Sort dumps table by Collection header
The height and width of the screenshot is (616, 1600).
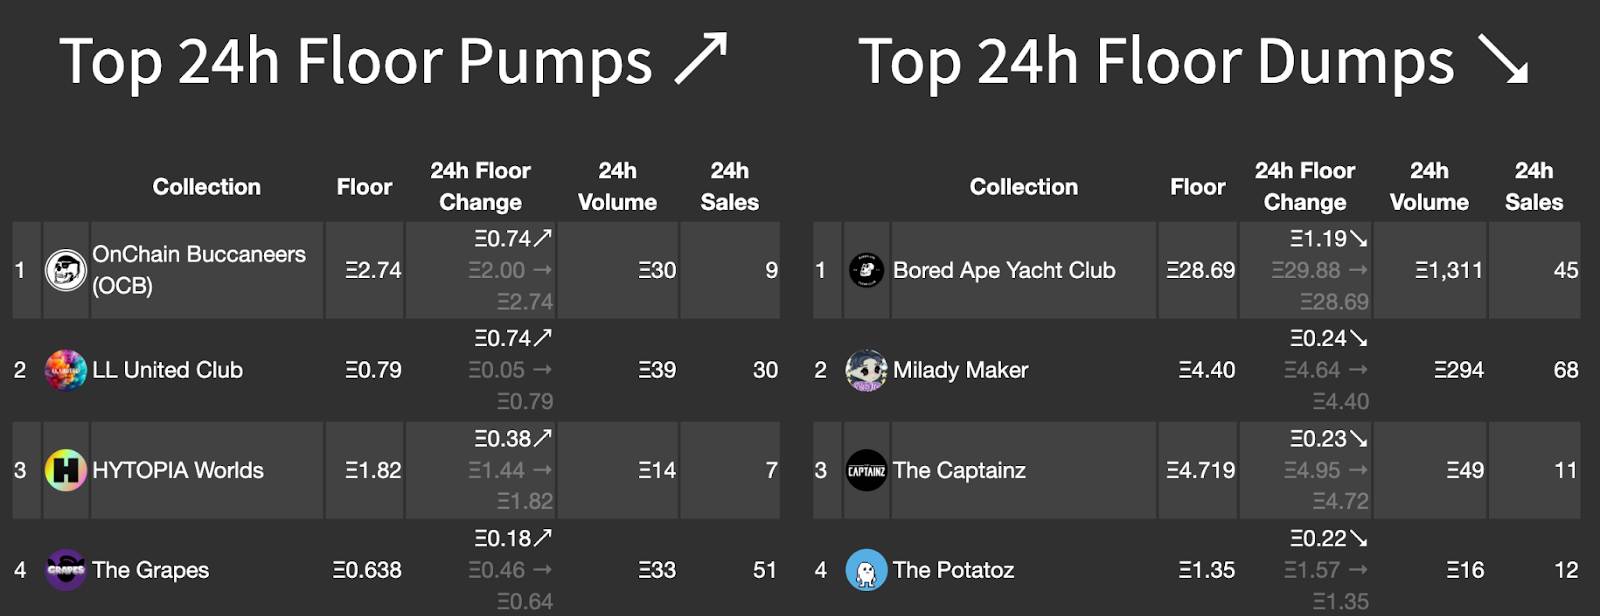pyautogui.click(x=1024, y=187)
